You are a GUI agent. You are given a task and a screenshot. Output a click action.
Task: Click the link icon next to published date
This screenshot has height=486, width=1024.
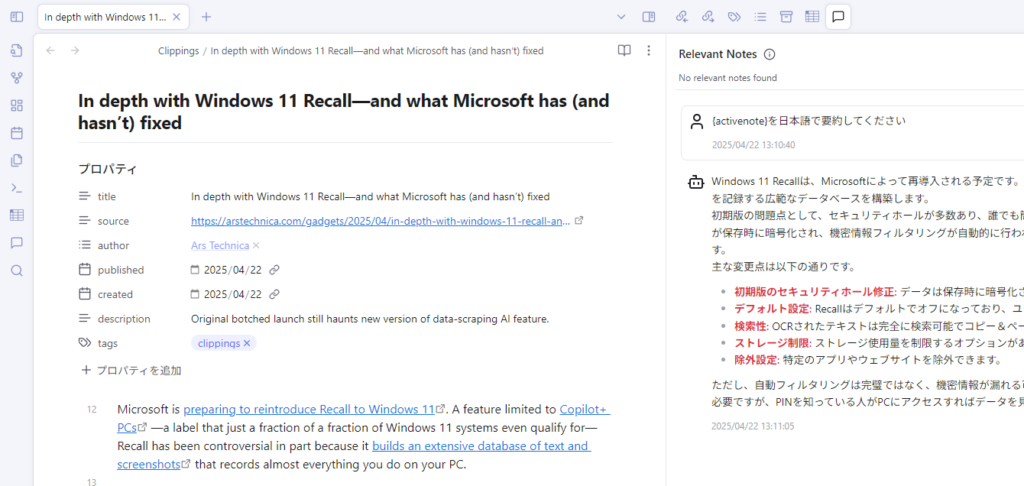pyautogui.click(x=275, y=270)
